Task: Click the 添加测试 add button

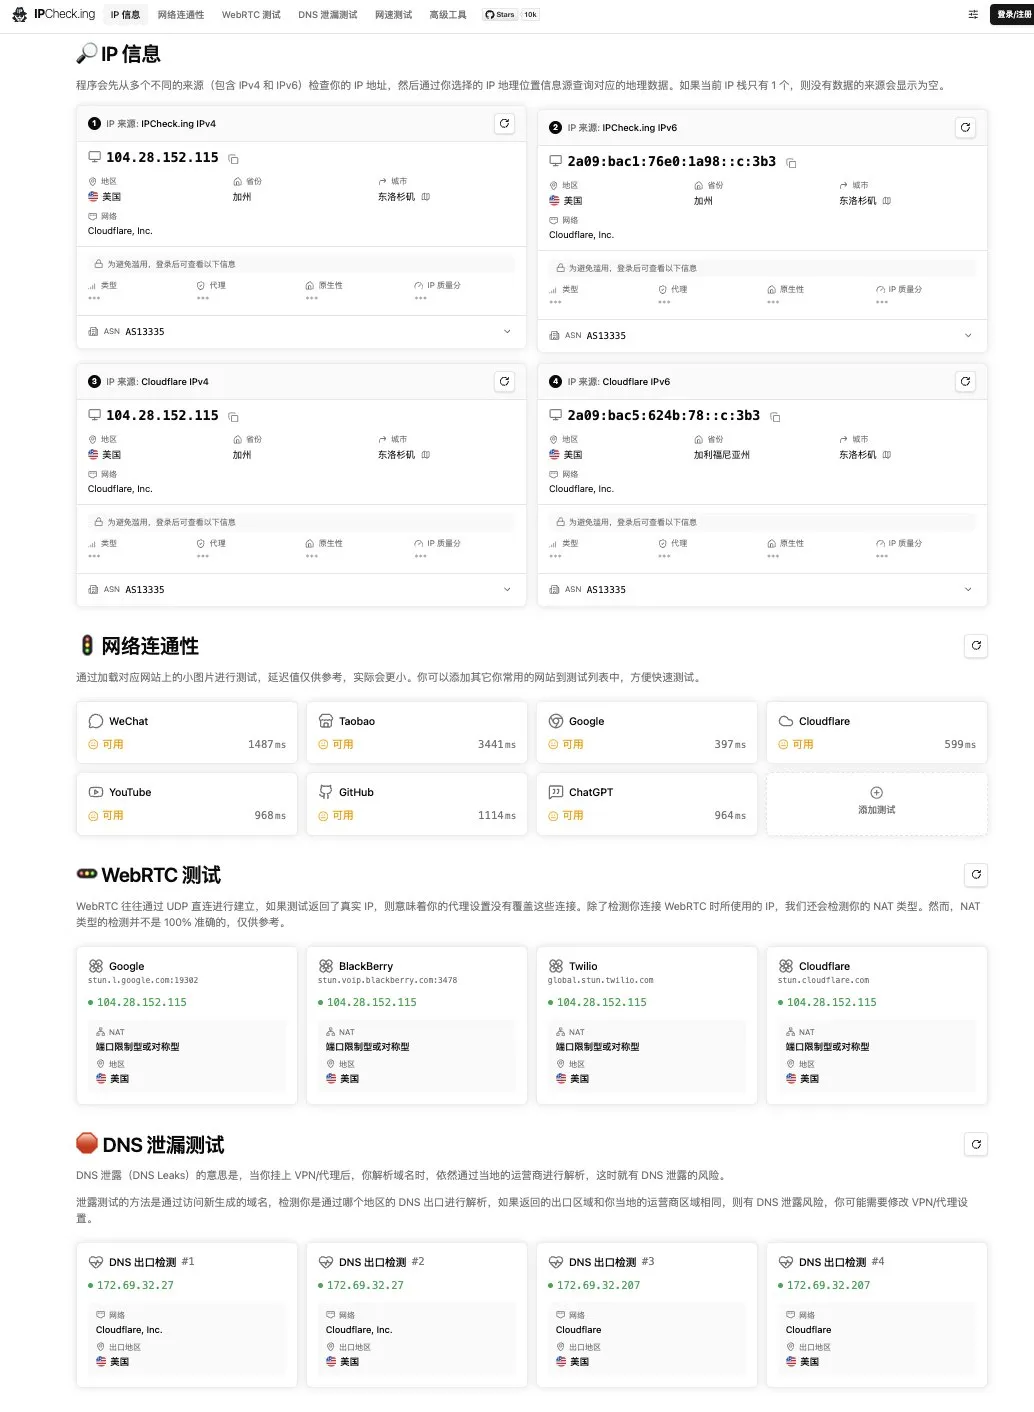Action: [877, 804]
